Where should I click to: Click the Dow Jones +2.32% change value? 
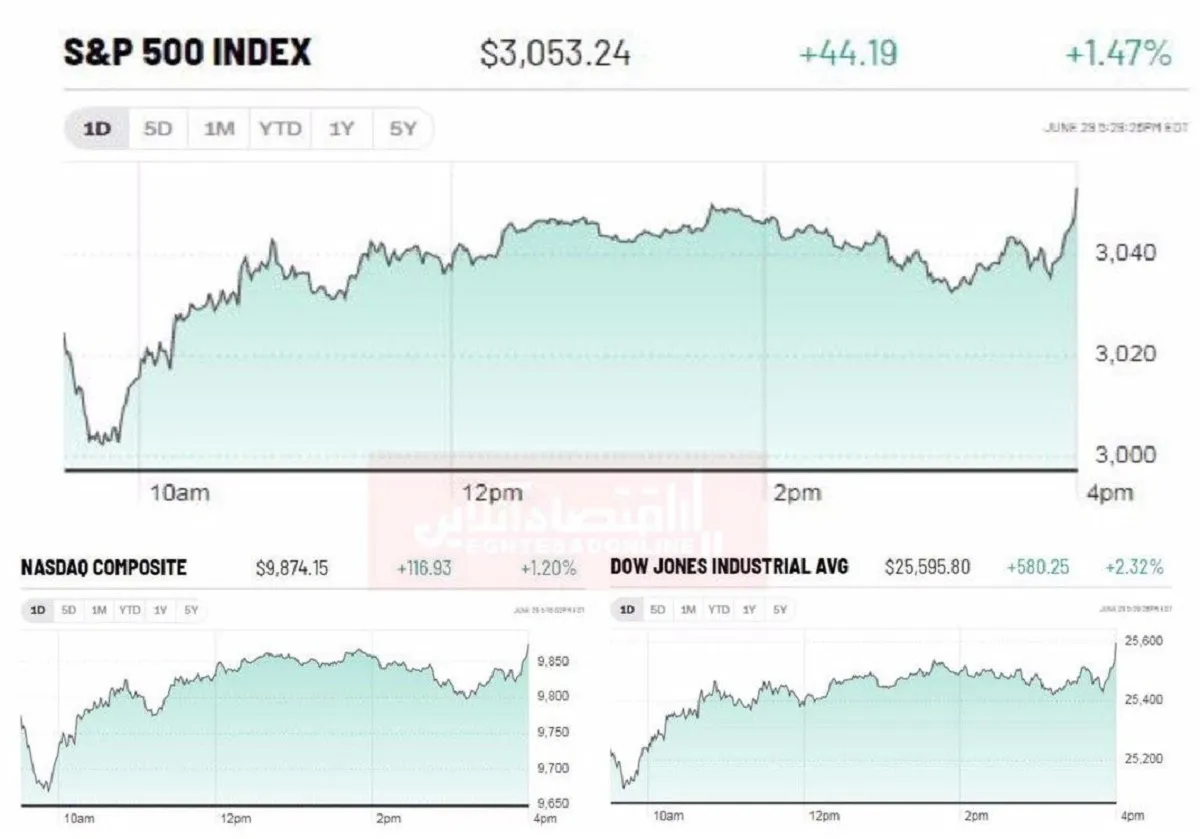pyautogui.click(x=1134, y=567)
